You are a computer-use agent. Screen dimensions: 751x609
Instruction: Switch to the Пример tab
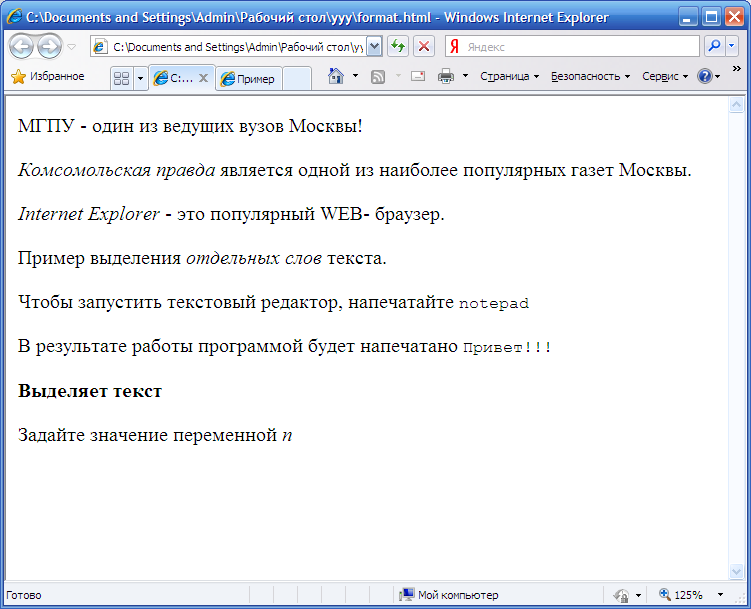[x=249, y=79]
